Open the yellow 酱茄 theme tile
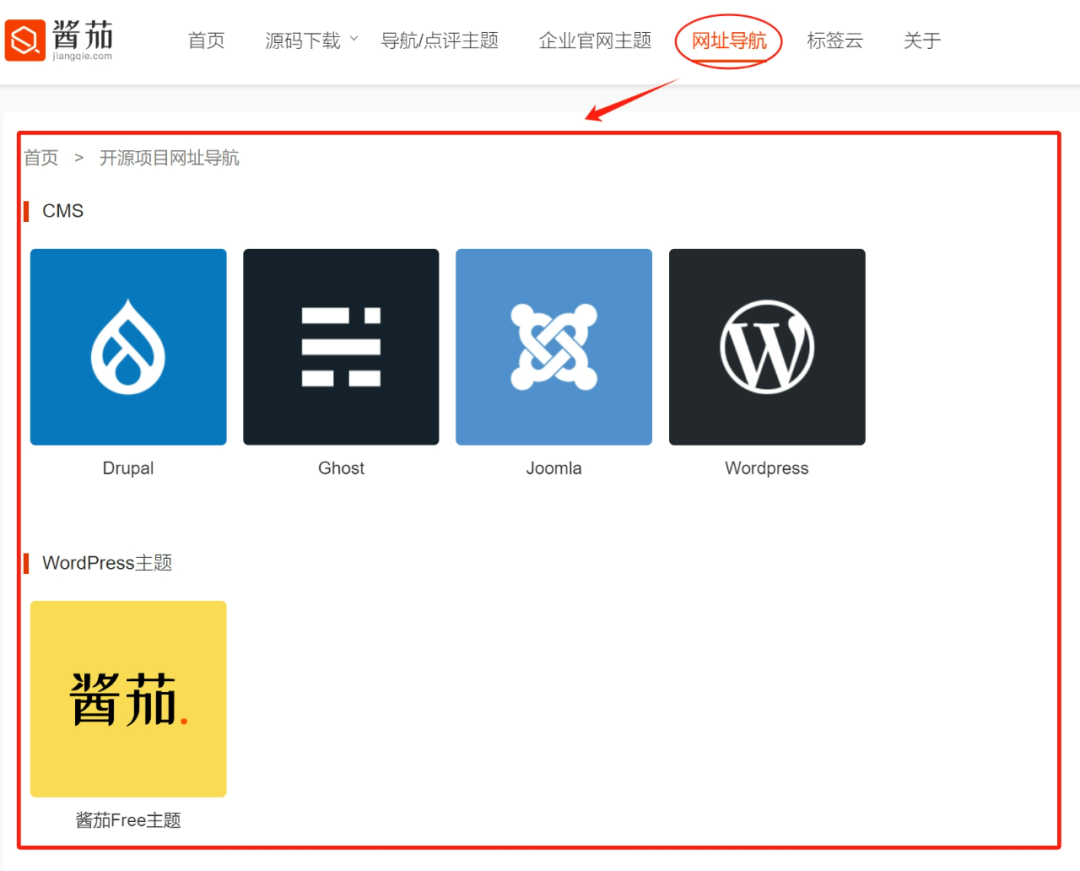The height and width of the screenshot is (871, 1080). [128, 699]
